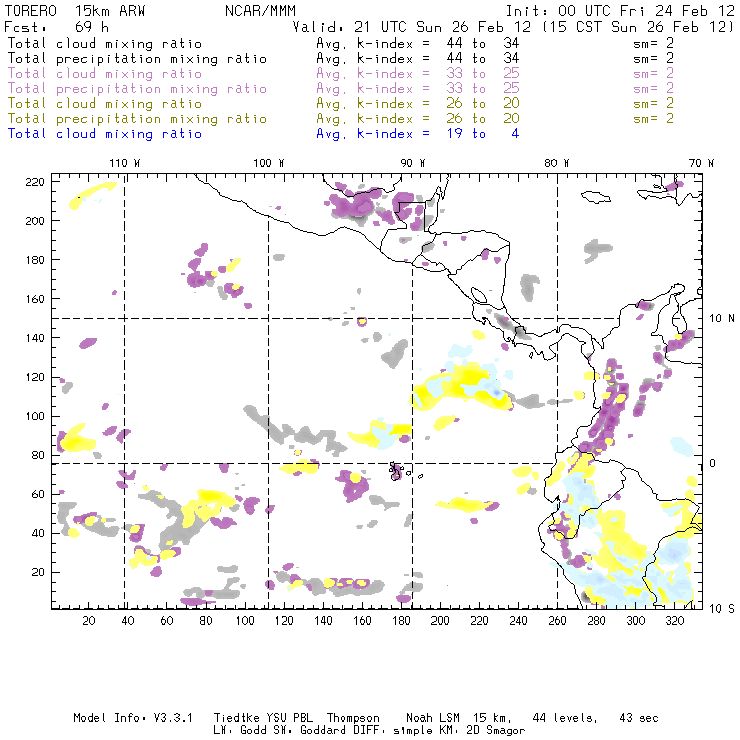Click the Galapagos Islands outline on the map
Viewport: 740px width, 740px height.
(398, 470)
